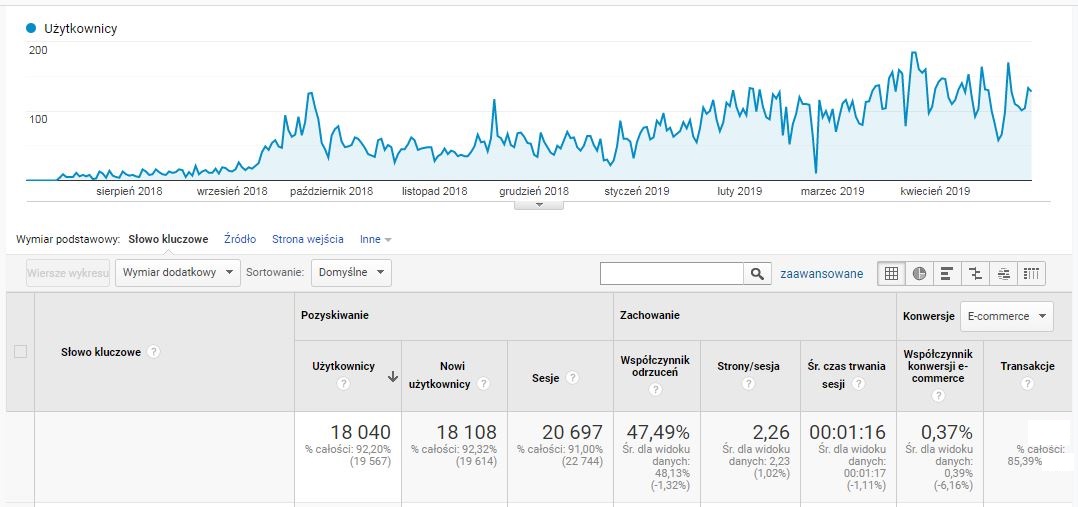
Task: Click the 20 697 sessions total value
Action: (572, 432)
